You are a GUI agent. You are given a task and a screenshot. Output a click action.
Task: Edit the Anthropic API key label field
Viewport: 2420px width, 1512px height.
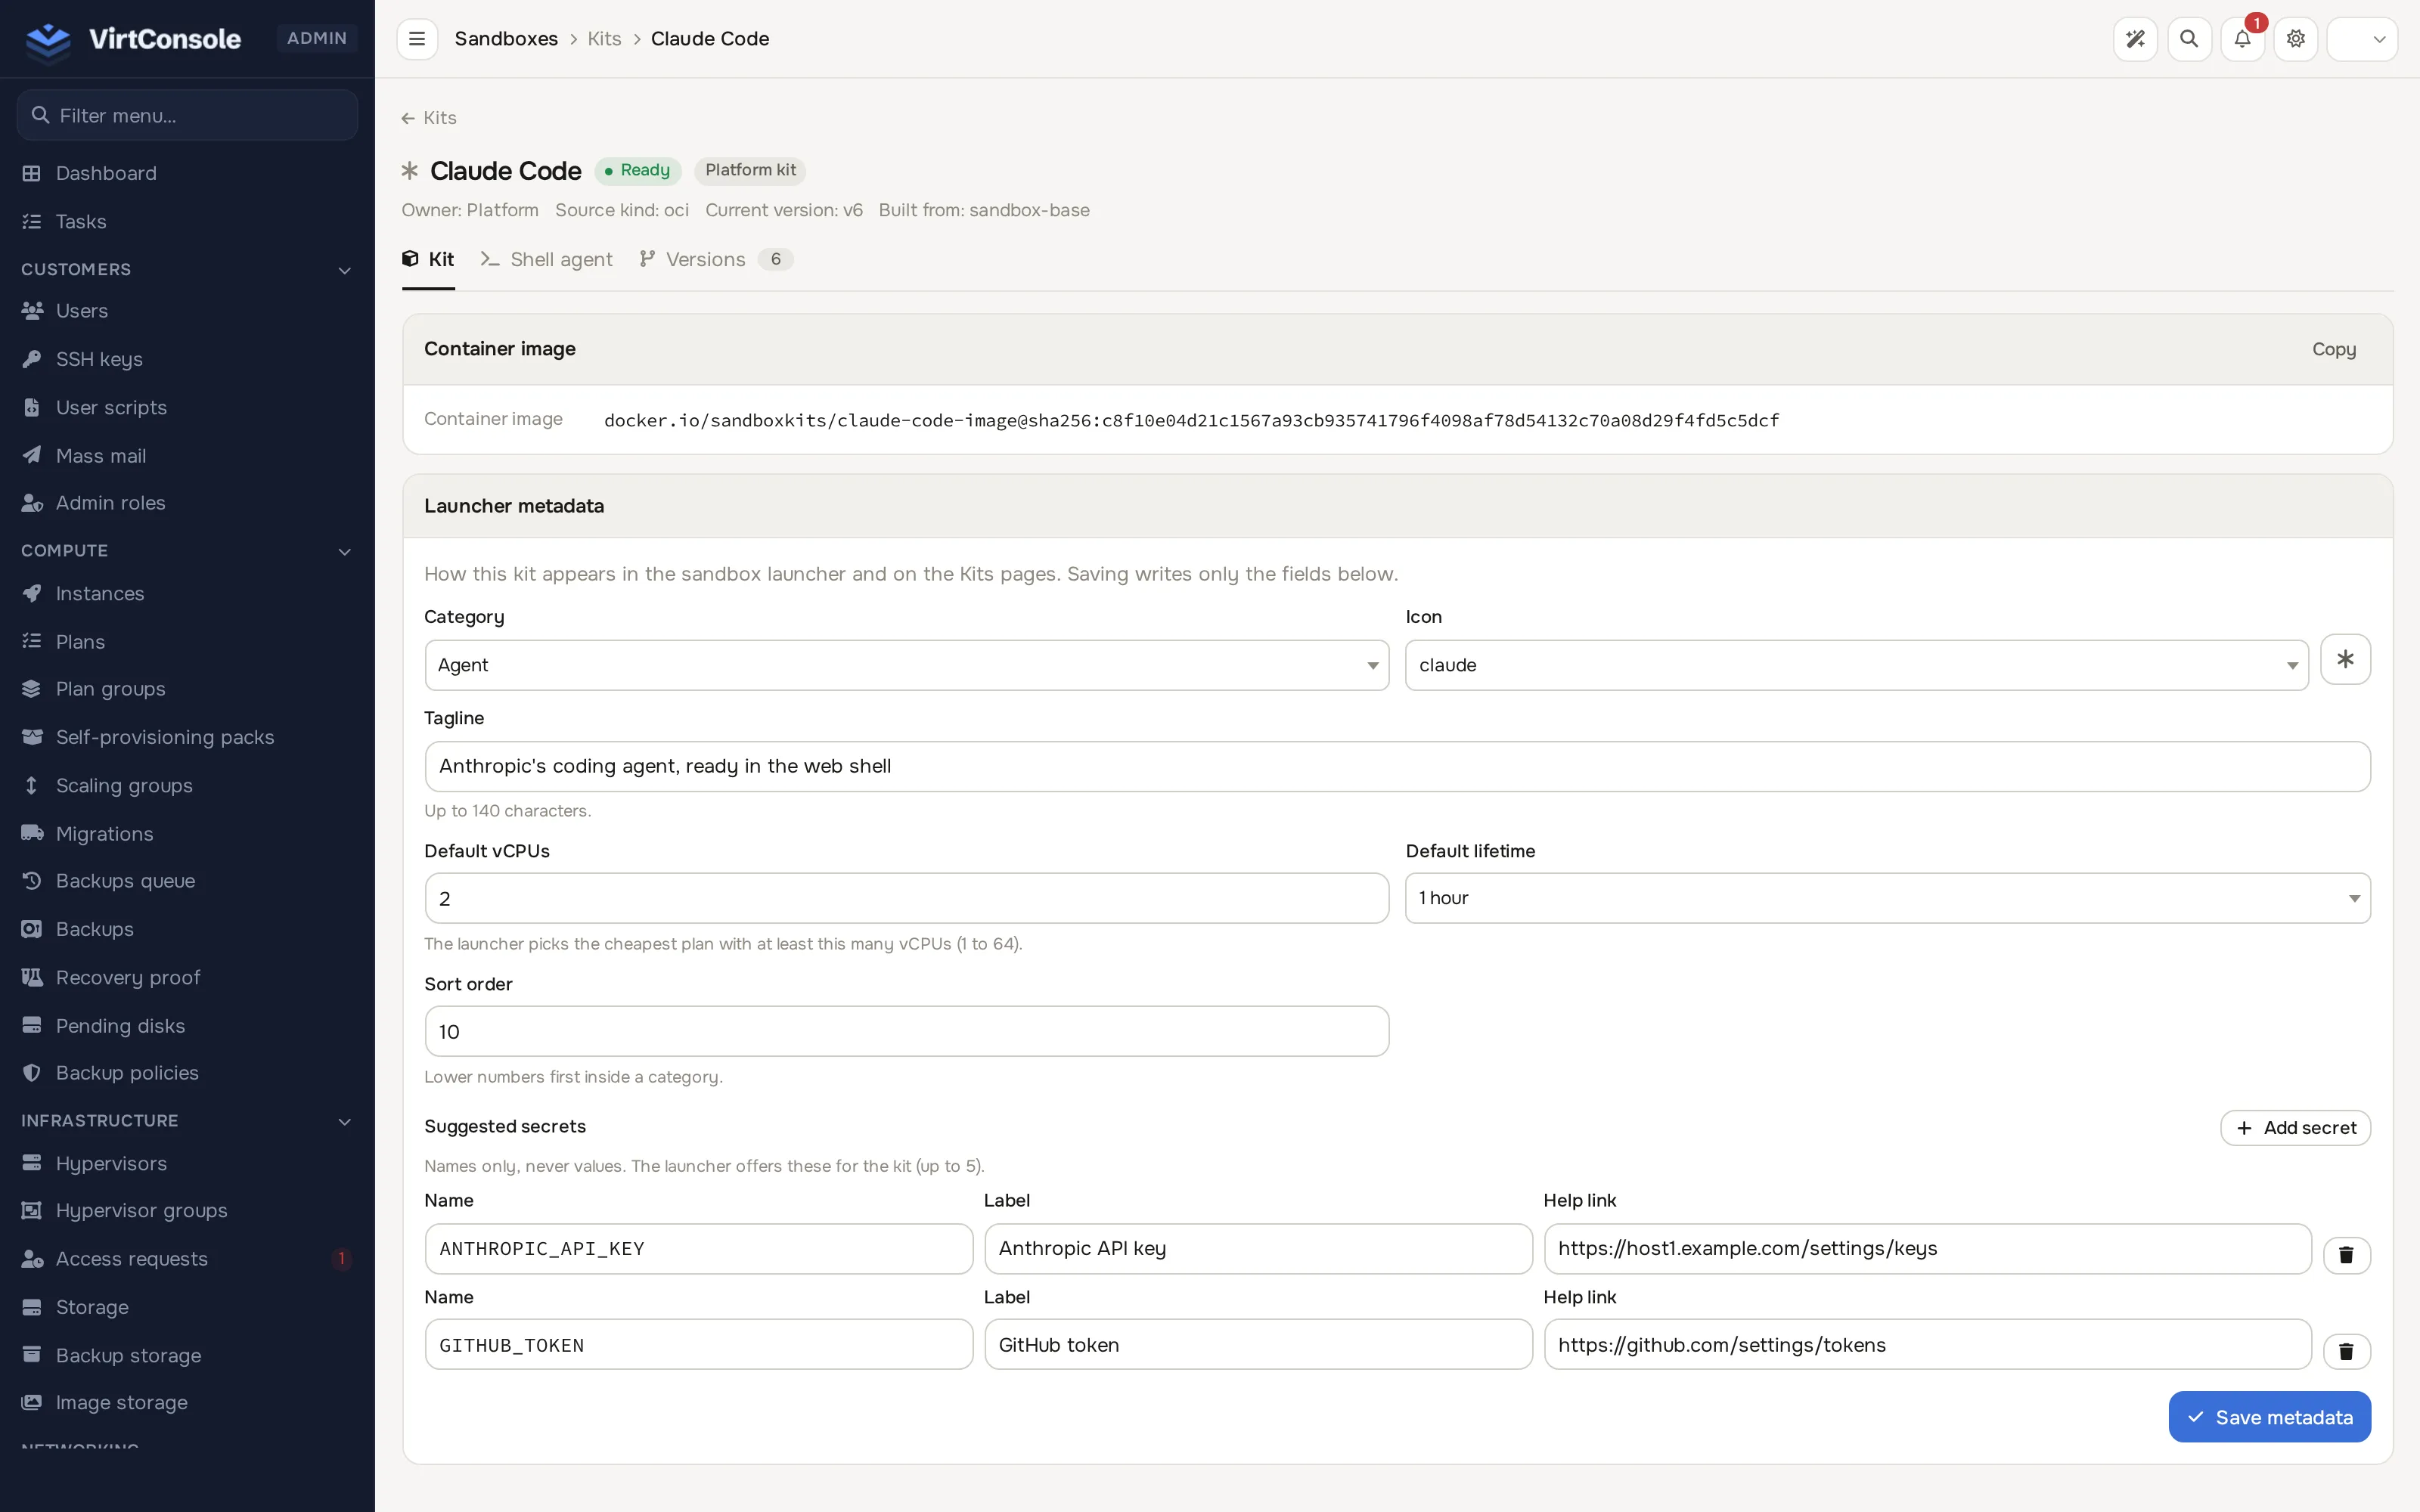1258,1248
